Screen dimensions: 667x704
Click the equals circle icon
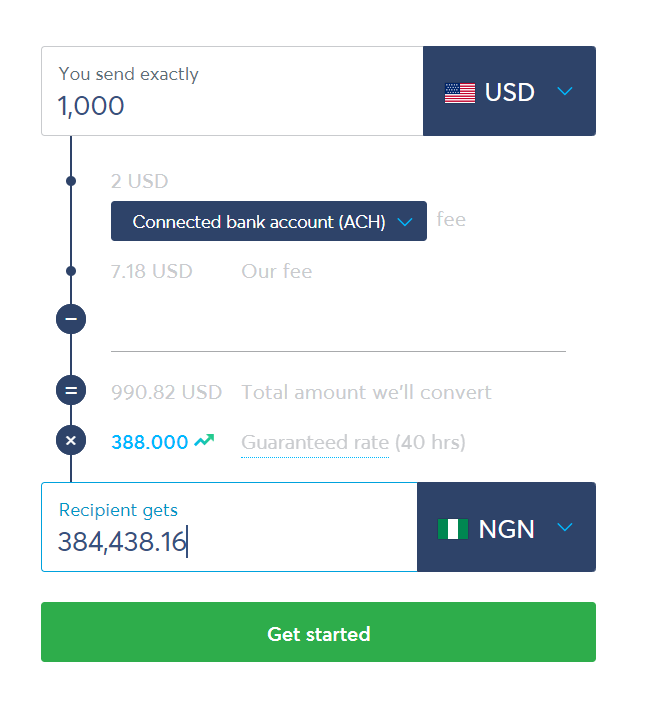tap(71, 391)
